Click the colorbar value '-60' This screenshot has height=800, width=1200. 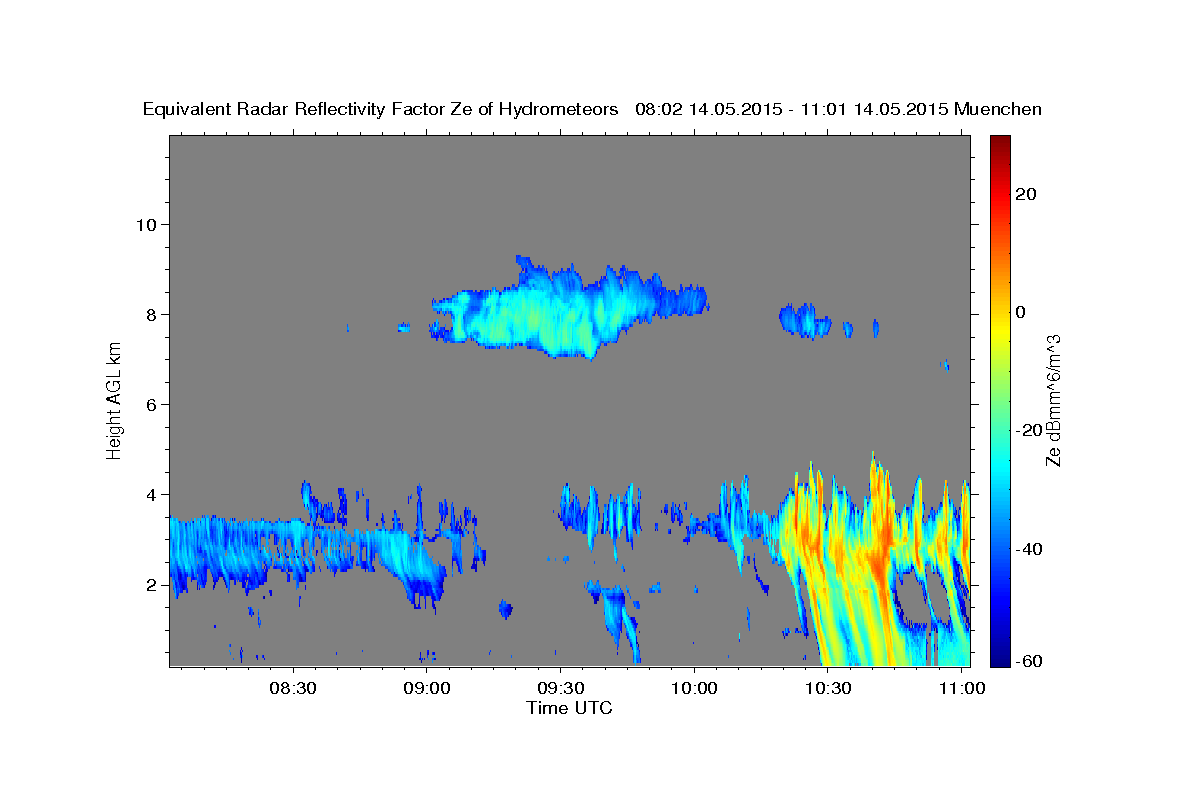(1028, 661)
